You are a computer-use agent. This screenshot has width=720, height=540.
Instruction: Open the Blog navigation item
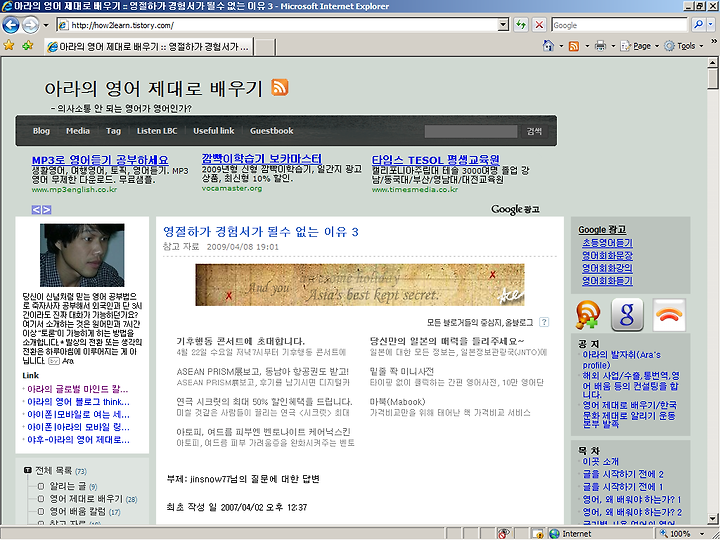[41, 131]
